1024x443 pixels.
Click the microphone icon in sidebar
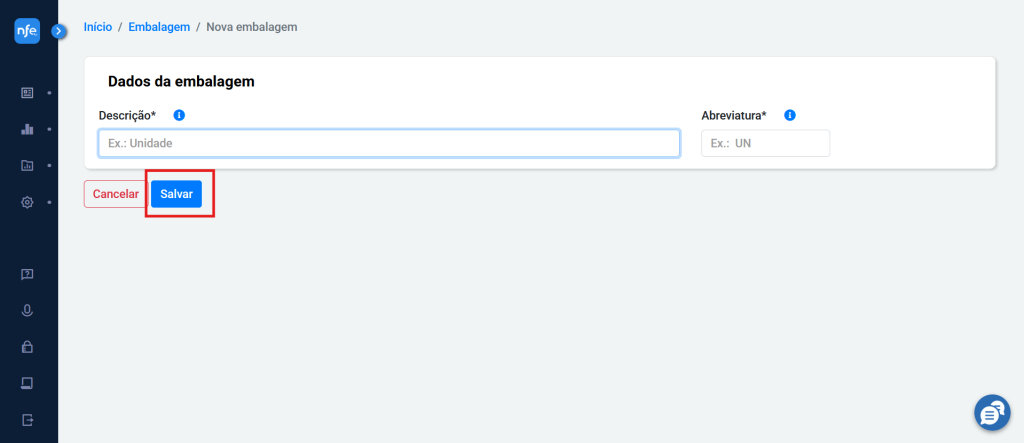click(27, 310)
